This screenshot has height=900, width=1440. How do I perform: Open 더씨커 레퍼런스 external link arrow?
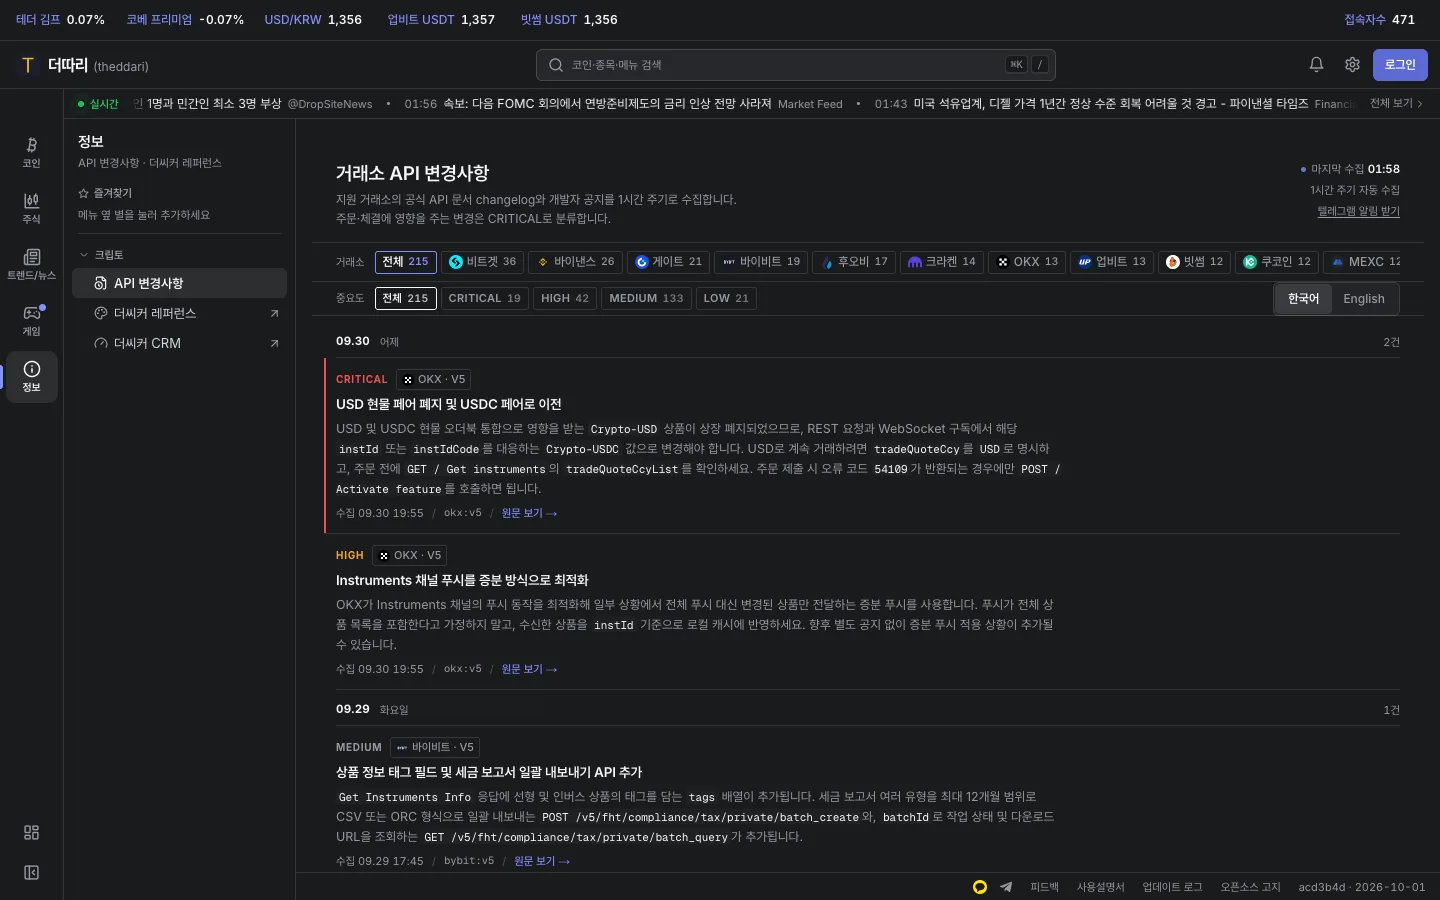tap(274, 313)
